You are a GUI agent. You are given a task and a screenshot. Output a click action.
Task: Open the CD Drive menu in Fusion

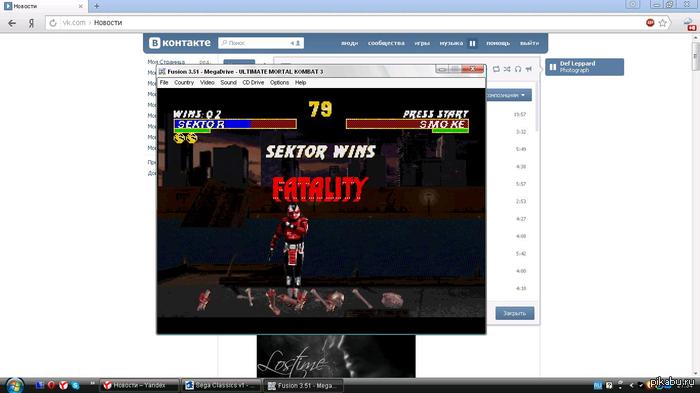click(x=253, y=83)
